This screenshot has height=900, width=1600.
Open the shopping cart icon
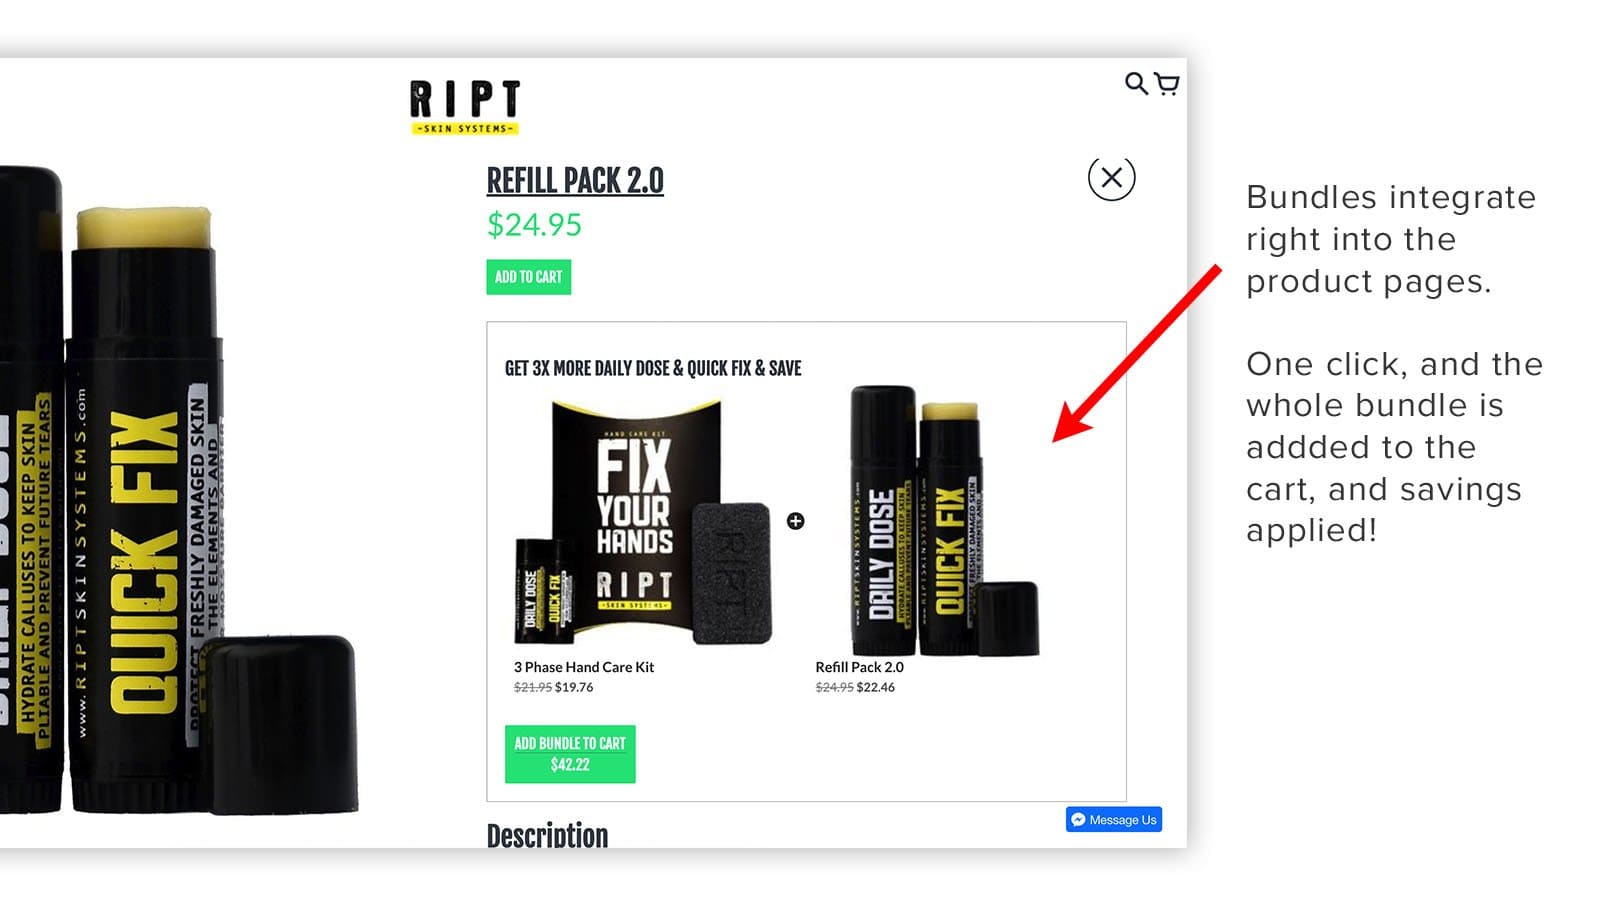(x=1167, y=84)
